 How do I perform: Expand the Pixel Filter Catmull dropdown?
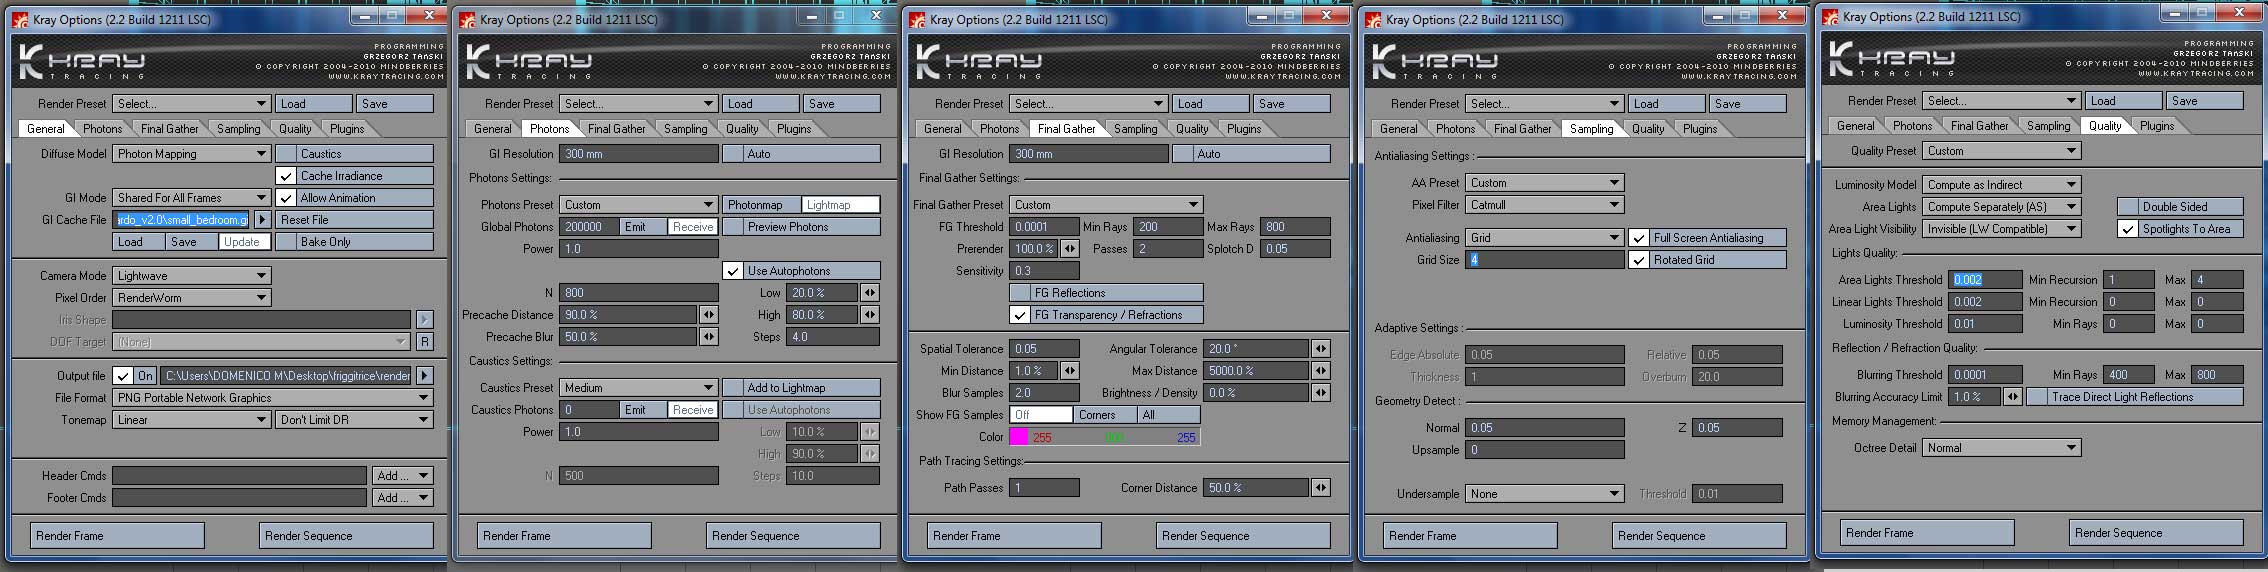point(1544,205)
